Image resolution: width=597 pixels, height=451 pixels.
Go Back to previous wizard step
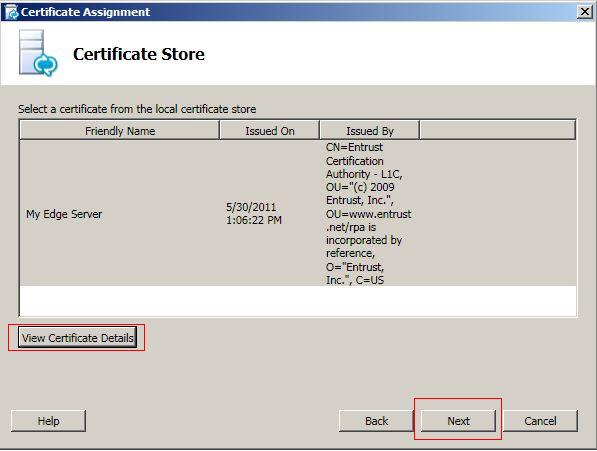pos(376,421)
